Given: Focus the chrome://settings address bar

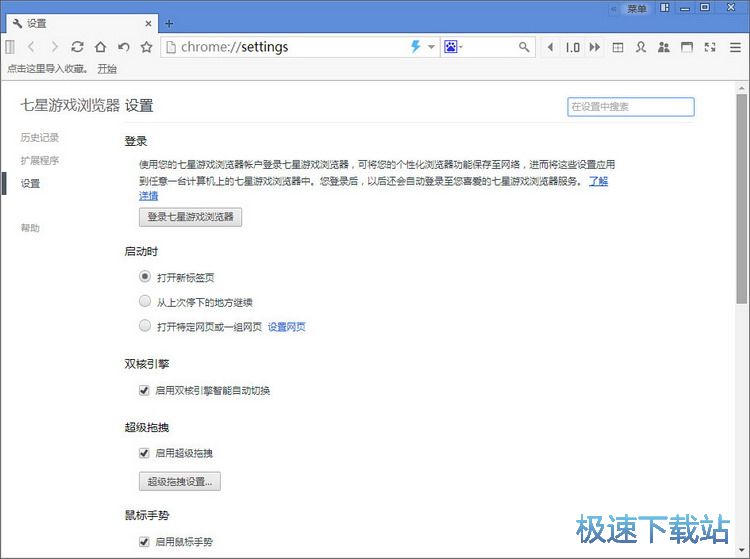Looking at the screenshot, I should pyautogui.click(x=292, y=47).
